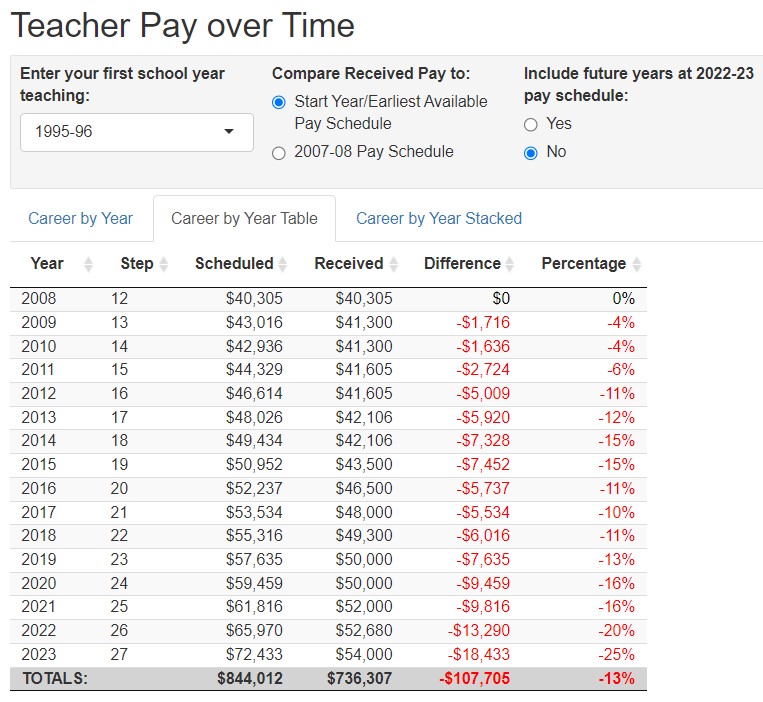763x702 pixels.
Task: Click the dropdown caret next to 1995-96
Action: pyautogui.click(x=229, y=132)
